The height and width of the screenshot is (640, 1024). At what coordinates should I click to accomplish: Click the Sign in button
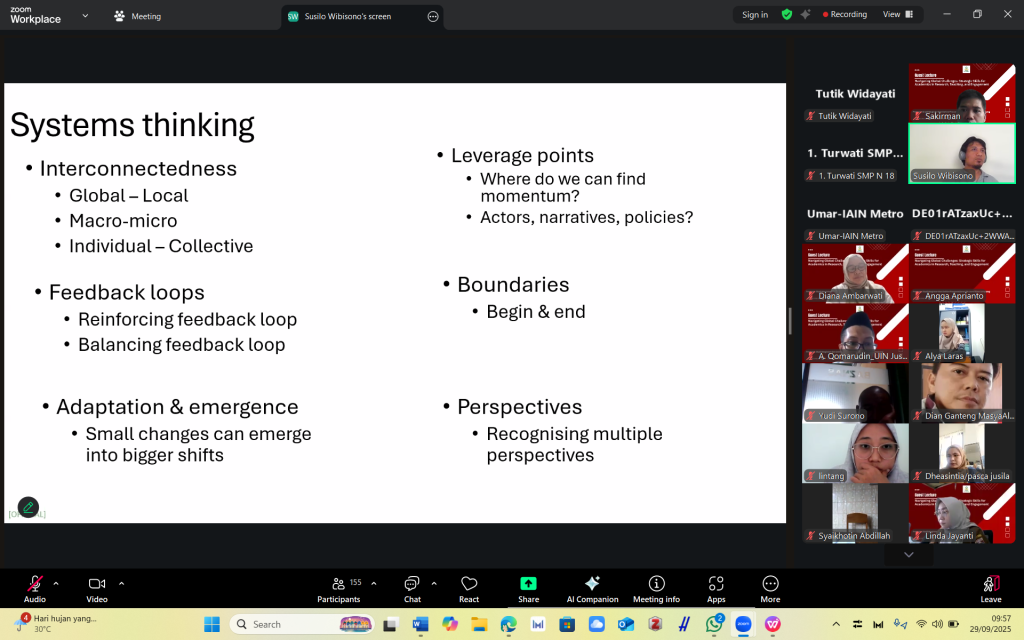click(x=755, y=15)
